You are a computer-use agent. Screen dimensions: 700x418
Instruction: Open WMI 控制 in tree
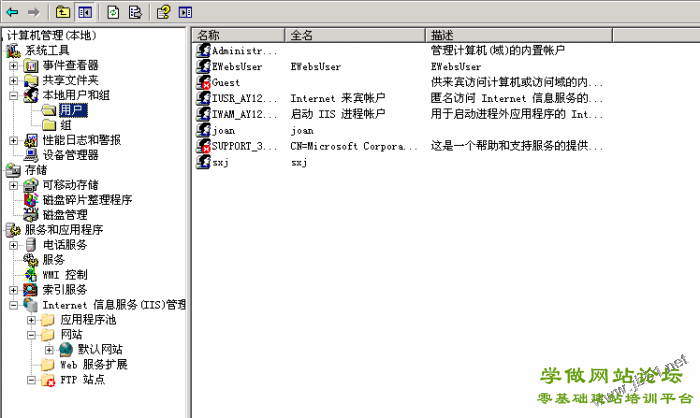(x=65, y=275)
